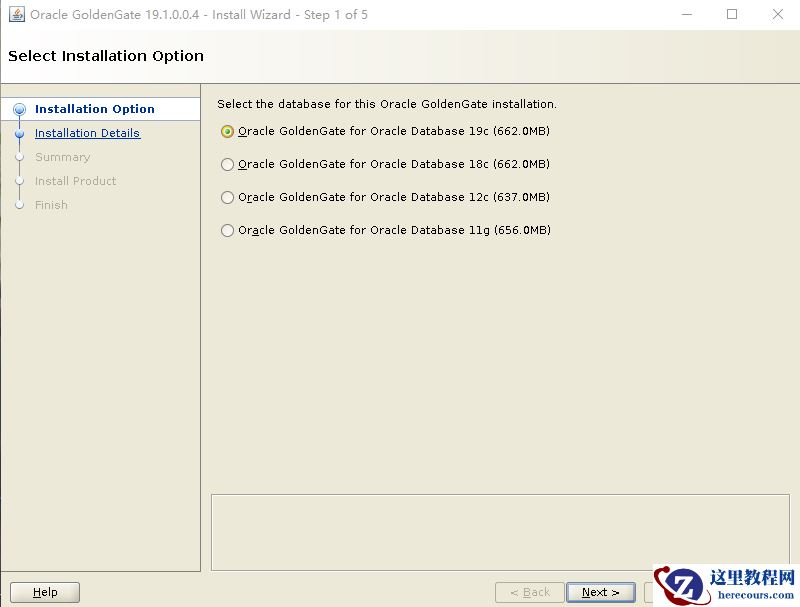Click the Next button
The width and height of the screenshot is (800, 607).
tap(601, 592)
